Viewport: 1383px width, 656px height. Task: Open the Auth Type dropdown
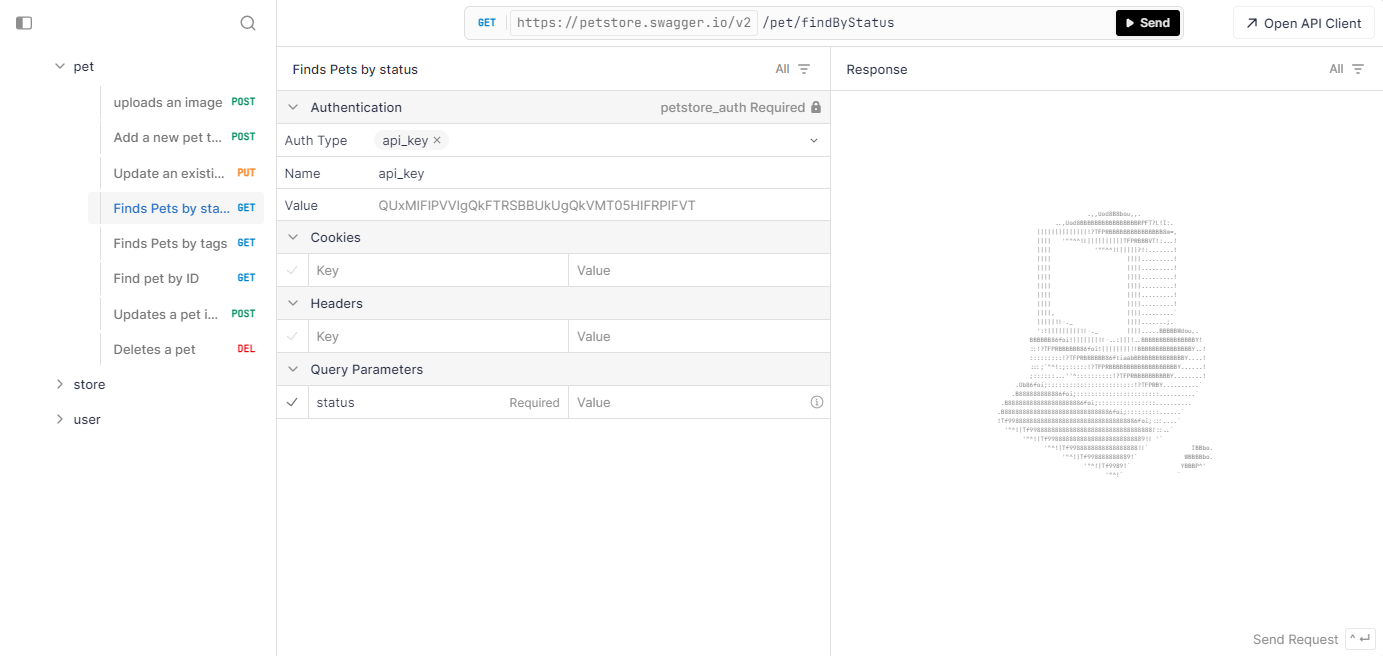coord(814,140)
